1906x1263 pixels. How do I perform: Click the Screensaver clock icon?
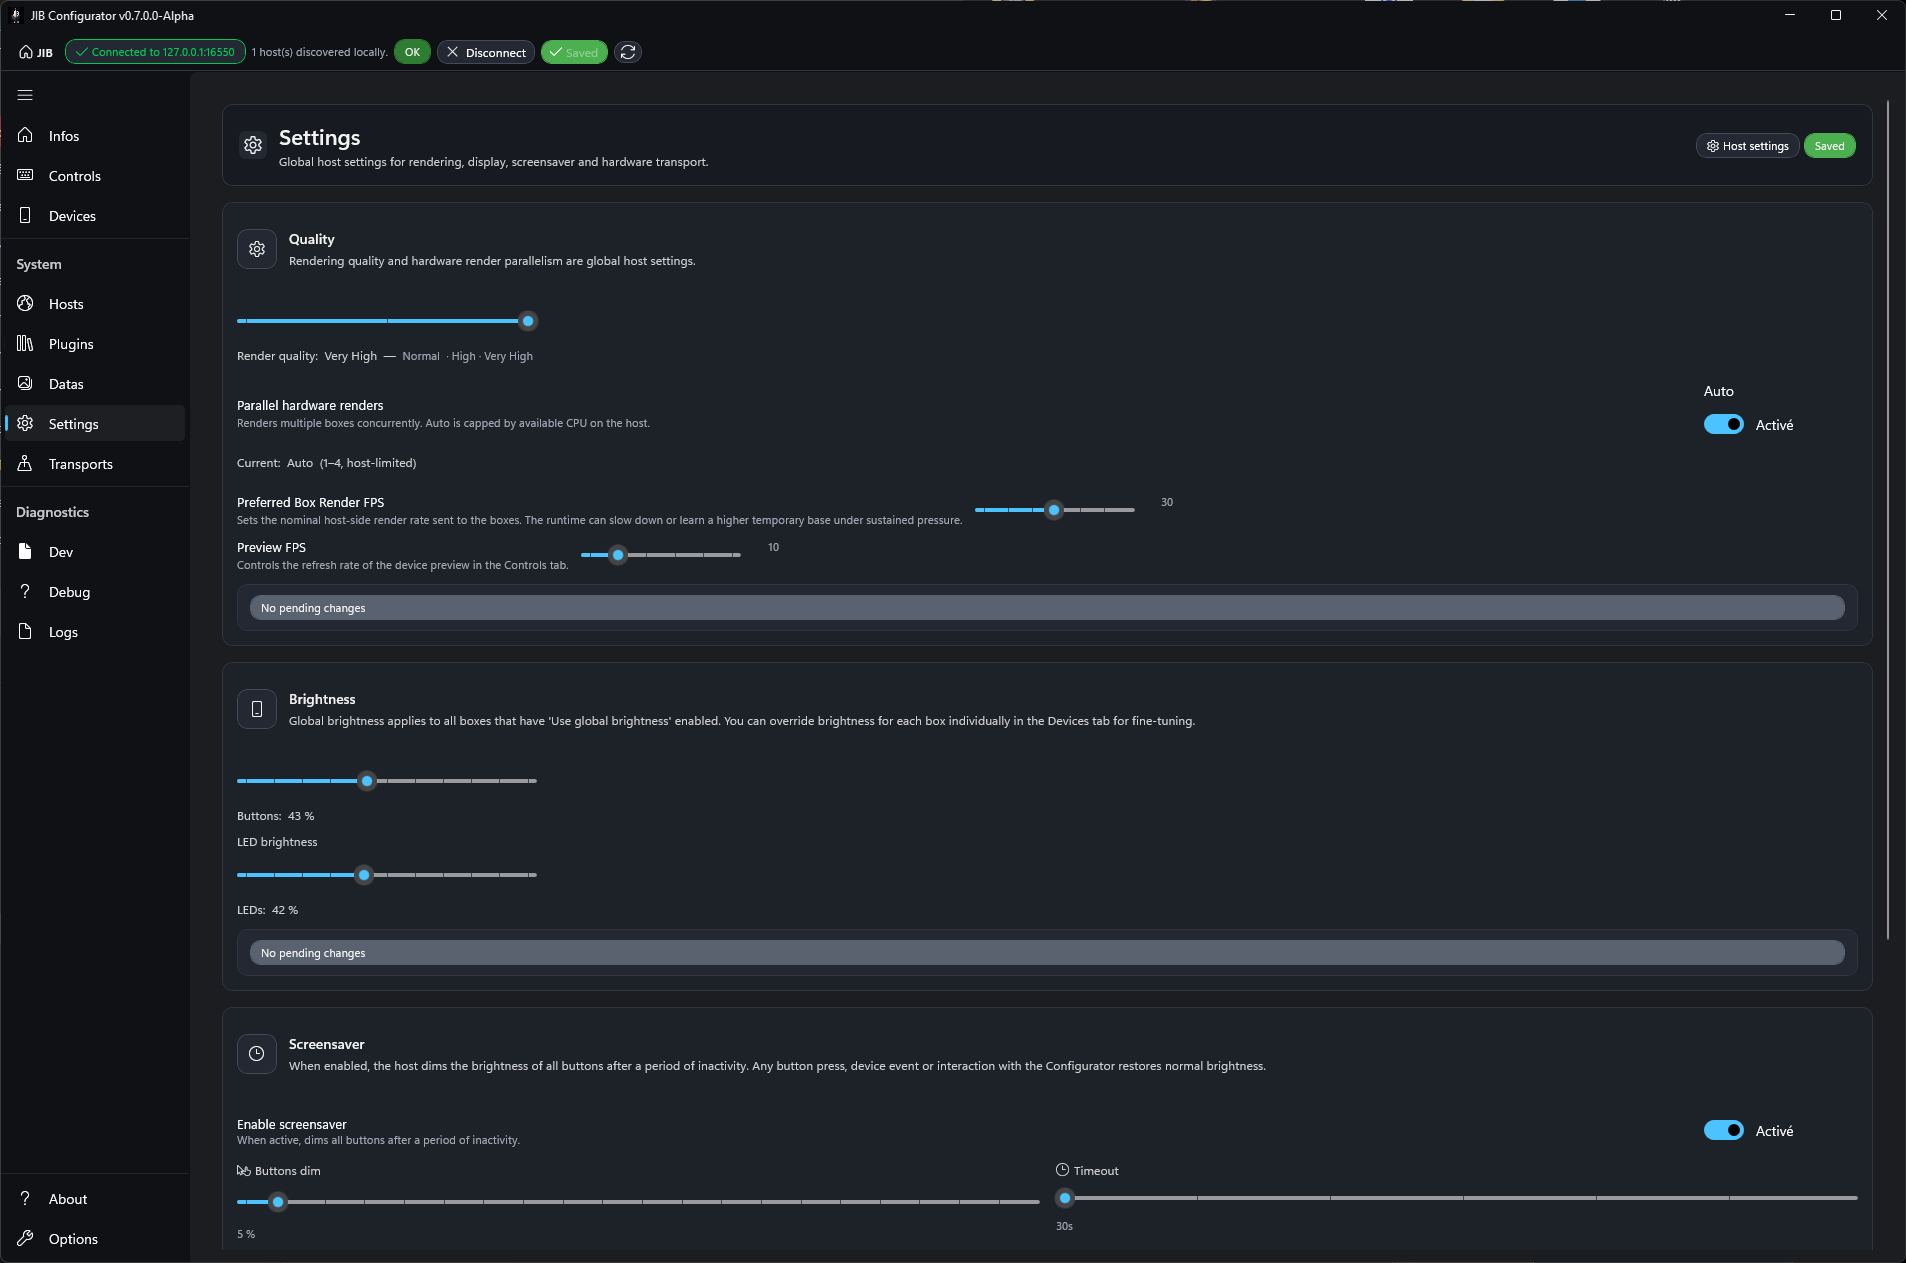[257, 1054]
